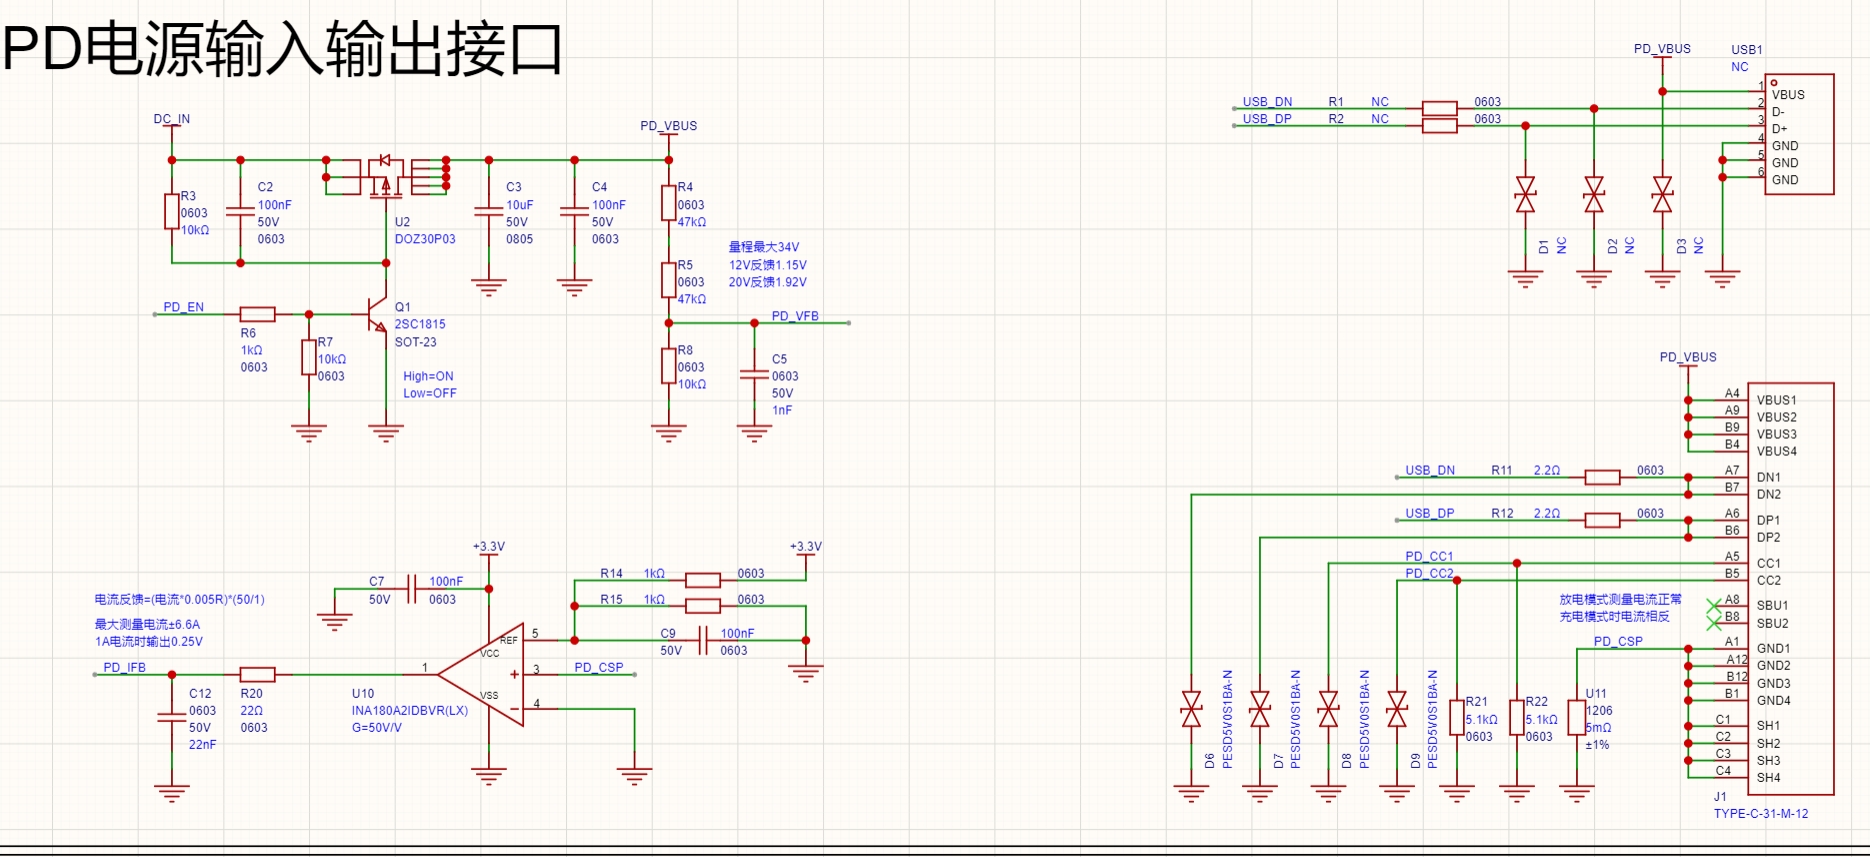Click the PD电源输入输出接口 title text
The image size is (1870, 857).
[284, 50]
